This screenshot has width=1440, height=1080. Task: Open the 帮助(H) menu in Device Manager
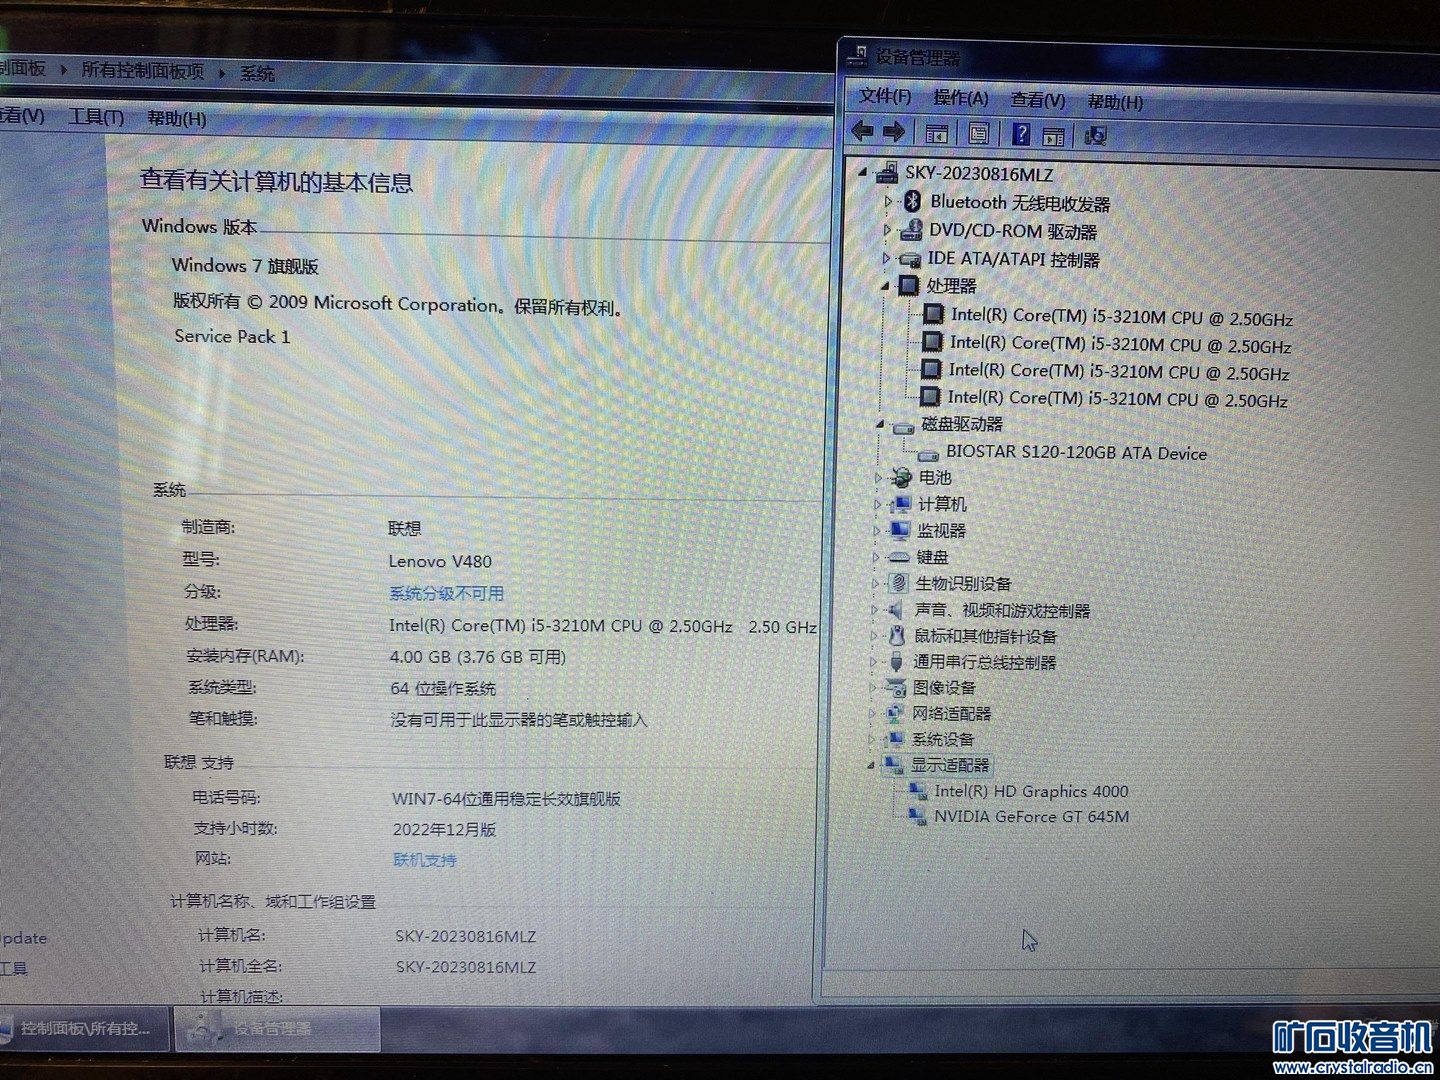point(1115,102)
